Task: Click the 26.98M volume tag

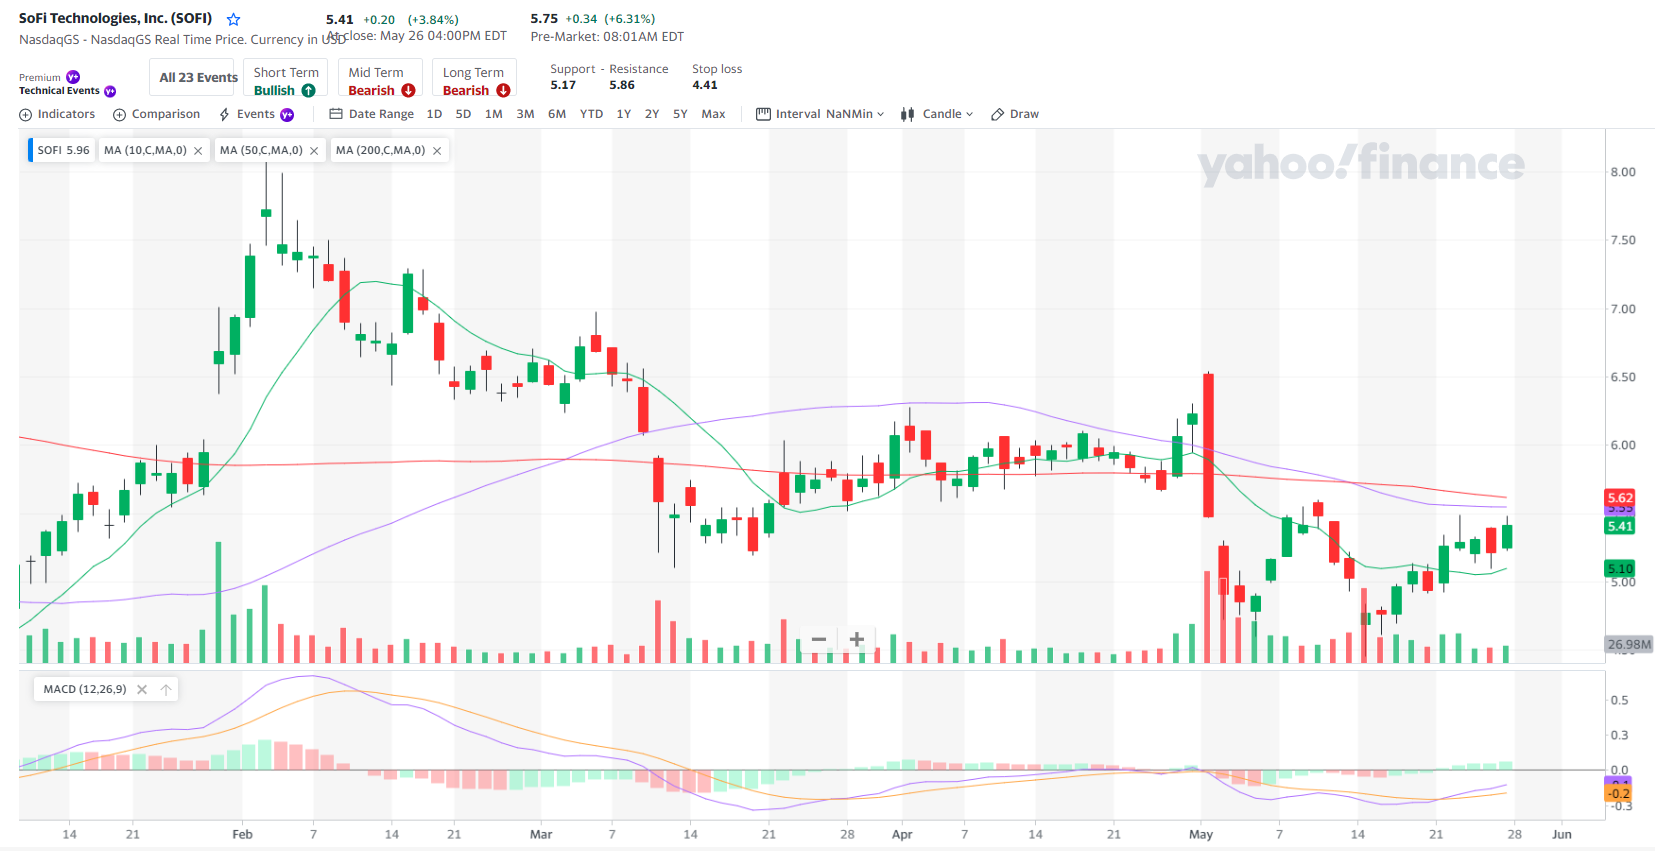Action: tap(1629, 644)
